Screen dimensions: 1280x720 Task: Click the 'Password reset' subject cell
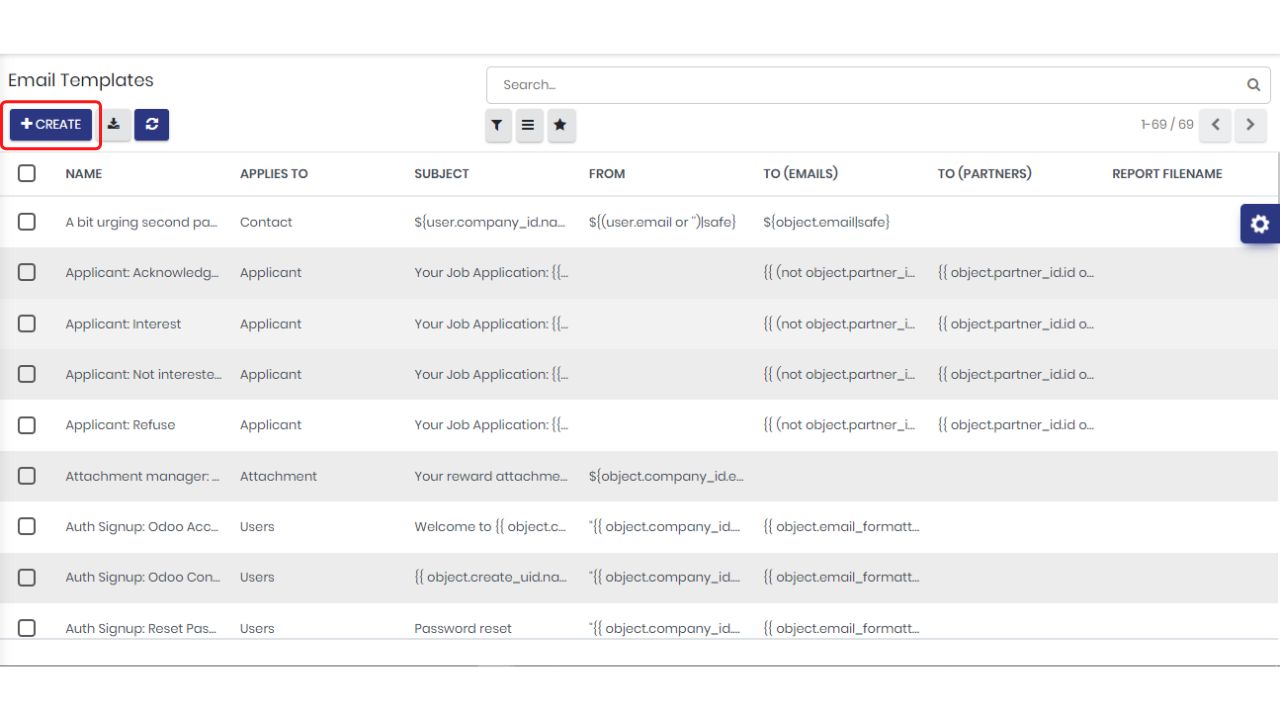(463, 629)
